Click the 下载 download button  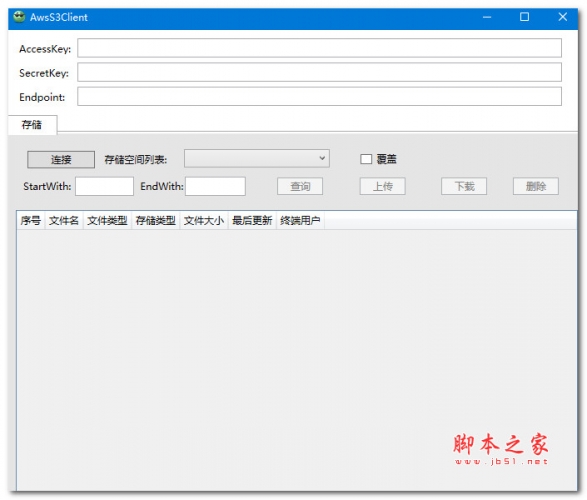[464, 186]
